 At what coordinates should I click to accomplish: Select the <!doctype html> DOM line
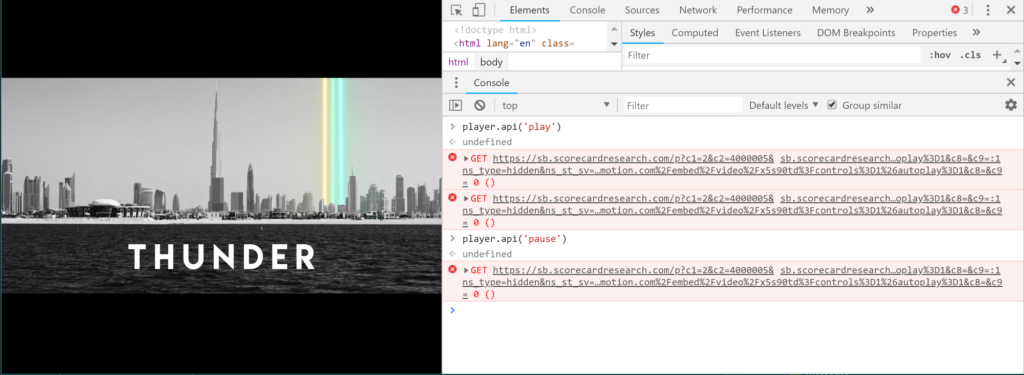pos(495,30)
